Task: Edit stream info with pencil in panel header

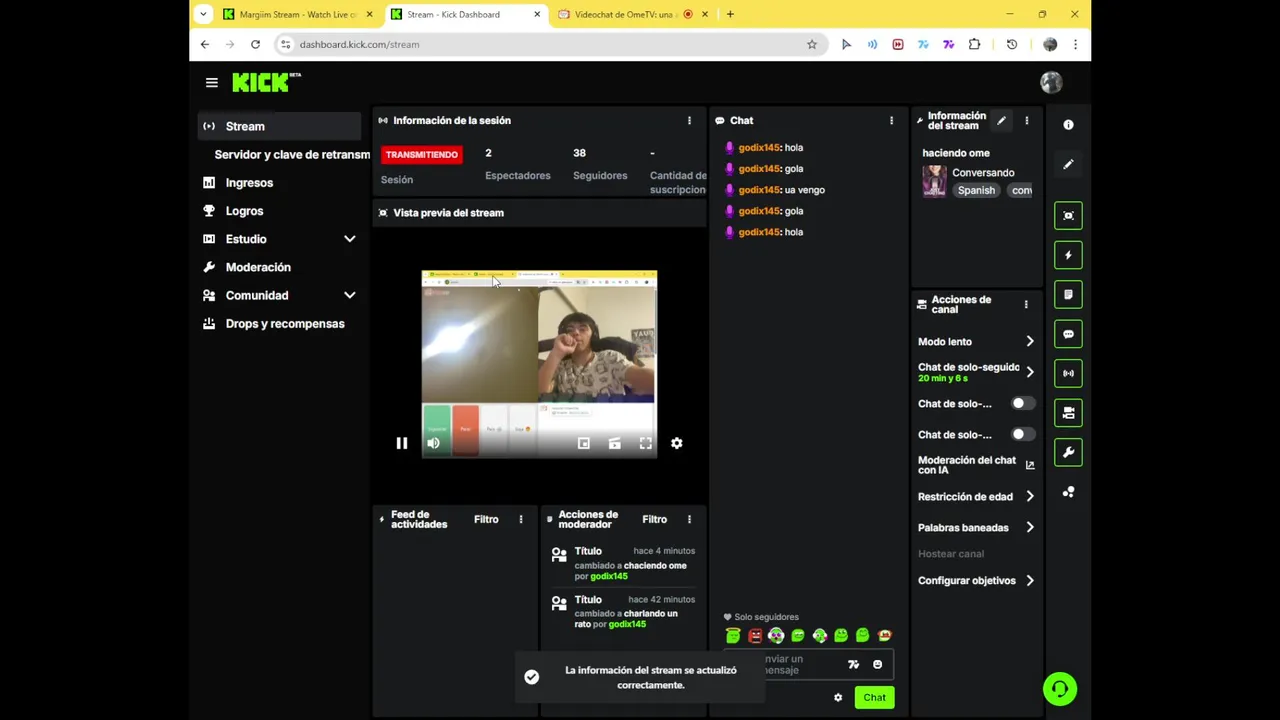Action: (x=1001, y=121)
